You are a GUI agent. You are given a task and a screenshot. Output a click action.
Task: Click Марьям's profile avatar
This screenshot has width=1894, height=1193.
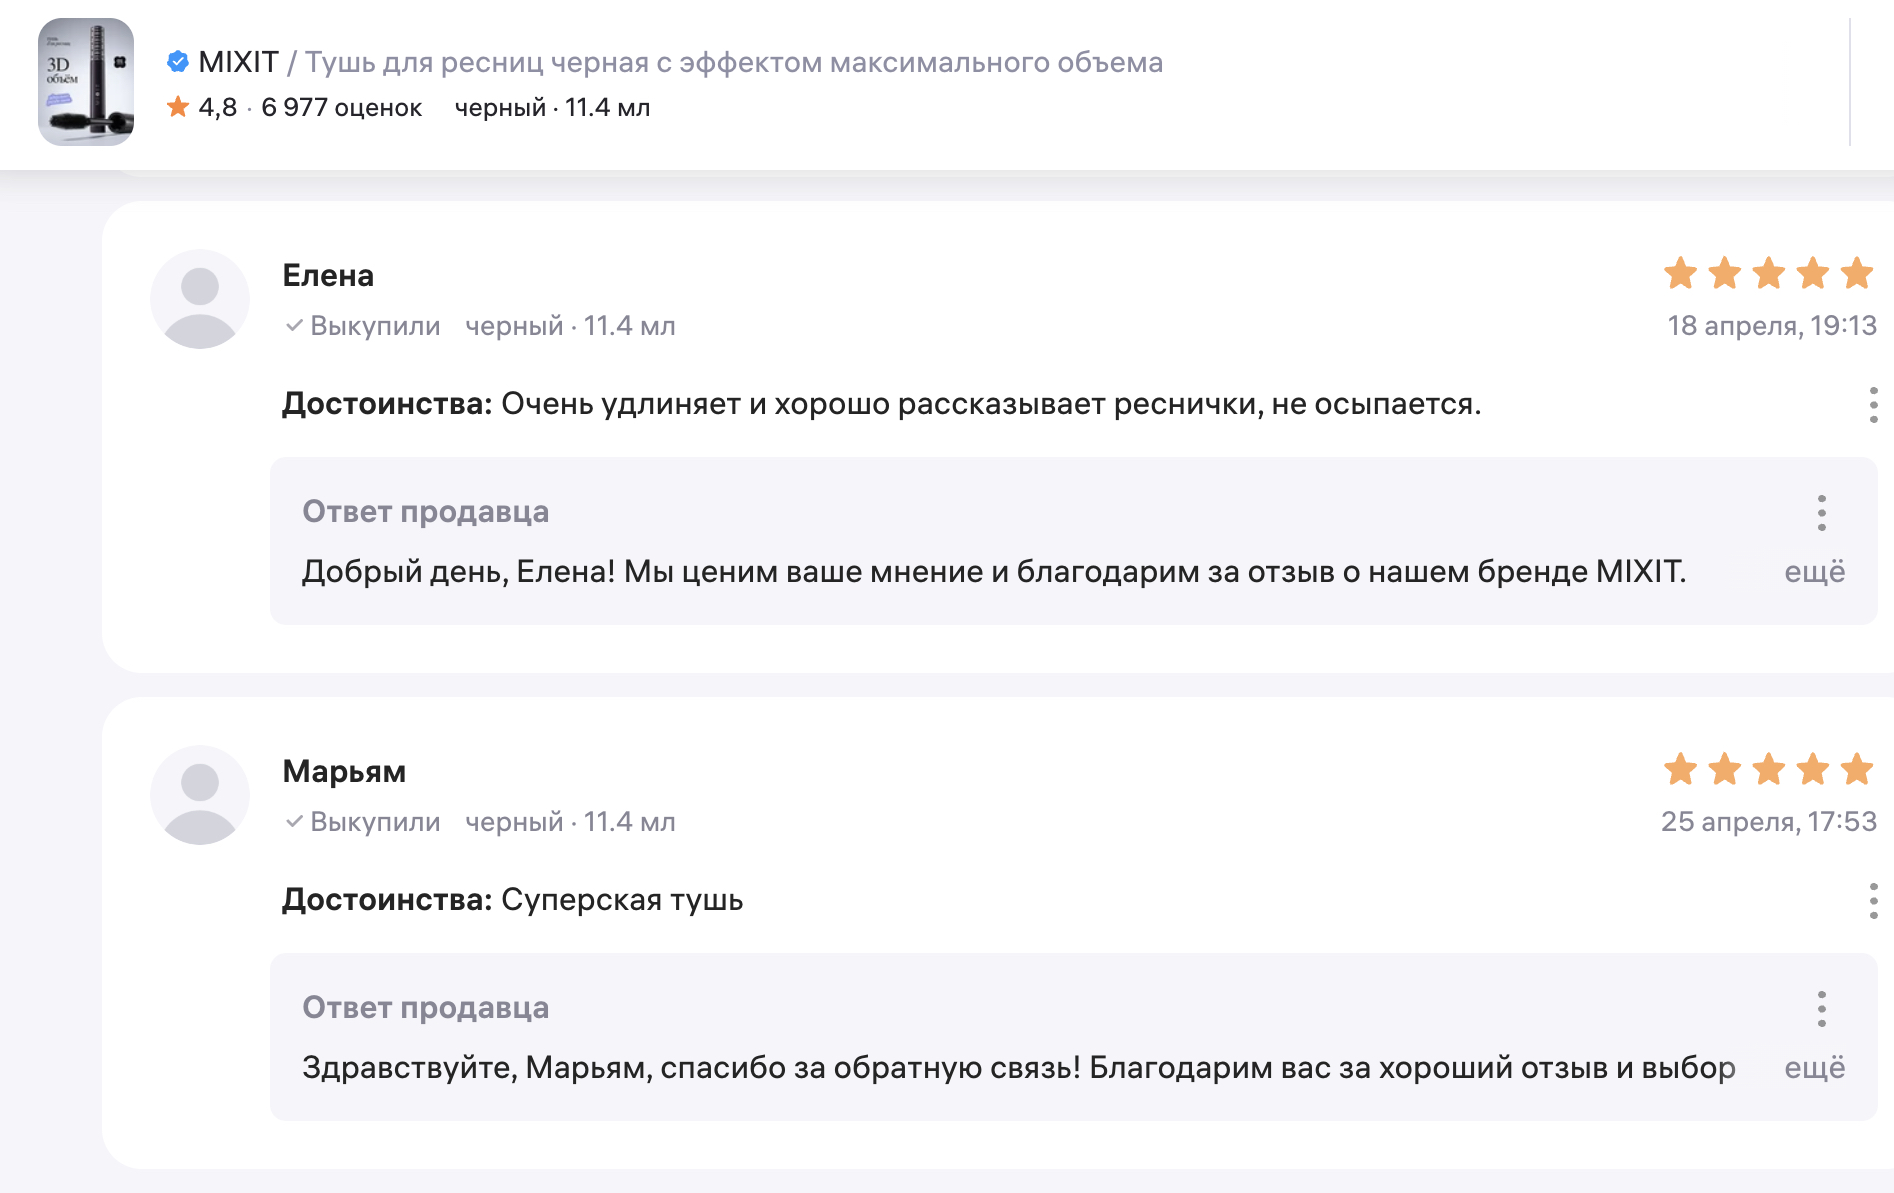[x=200, y=795]
